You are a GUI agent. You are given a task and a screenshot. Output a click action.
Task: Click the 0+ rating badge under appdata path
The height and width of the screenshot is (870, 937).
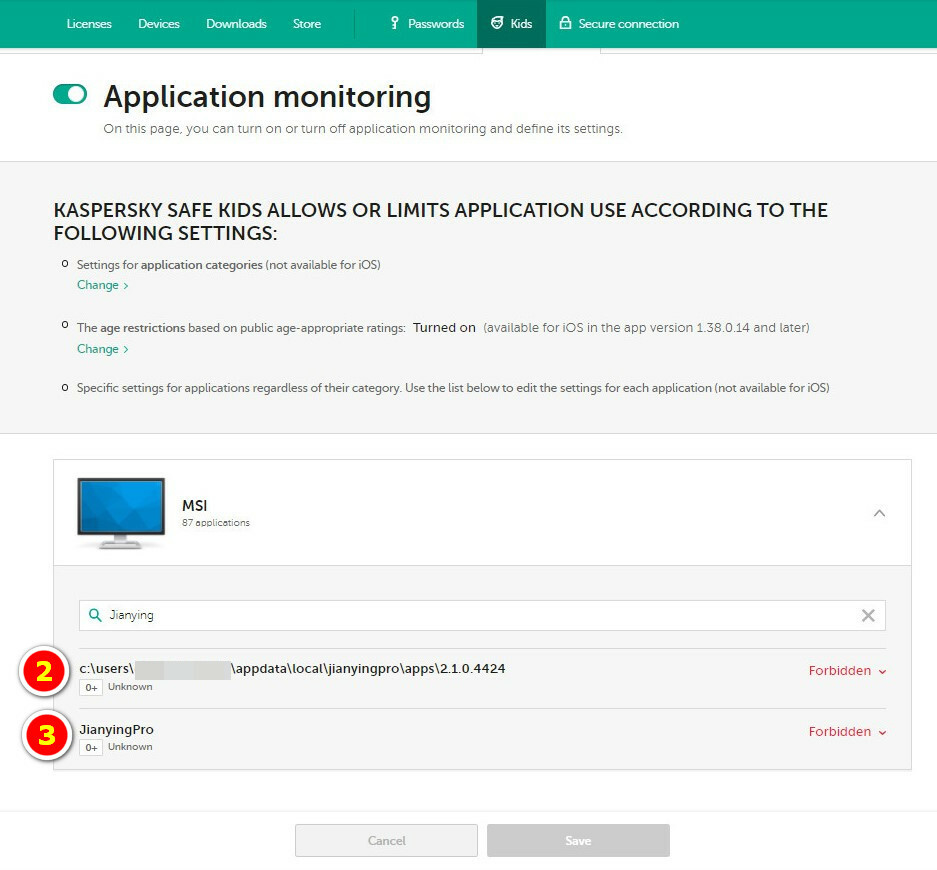coord(91,688)
